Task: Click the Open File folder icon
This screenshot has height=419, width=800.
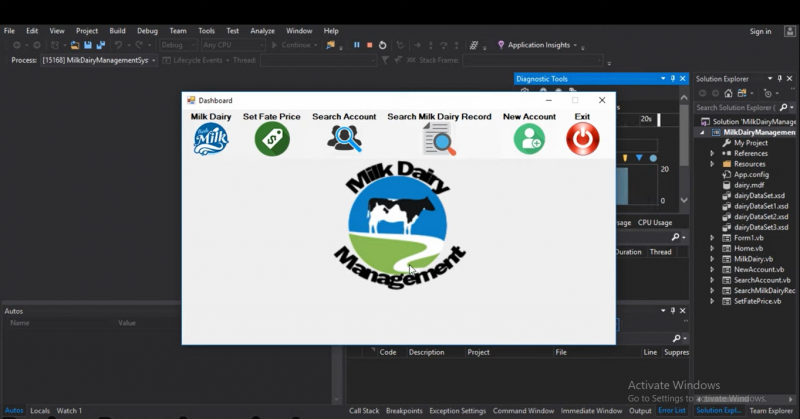Action: 75,45
